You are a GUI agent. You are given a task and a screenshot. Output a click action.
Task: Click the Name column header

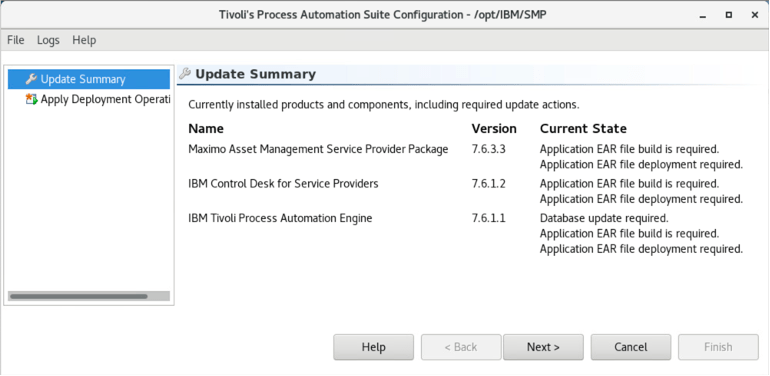pyautogui.click(x=206, y=129)
